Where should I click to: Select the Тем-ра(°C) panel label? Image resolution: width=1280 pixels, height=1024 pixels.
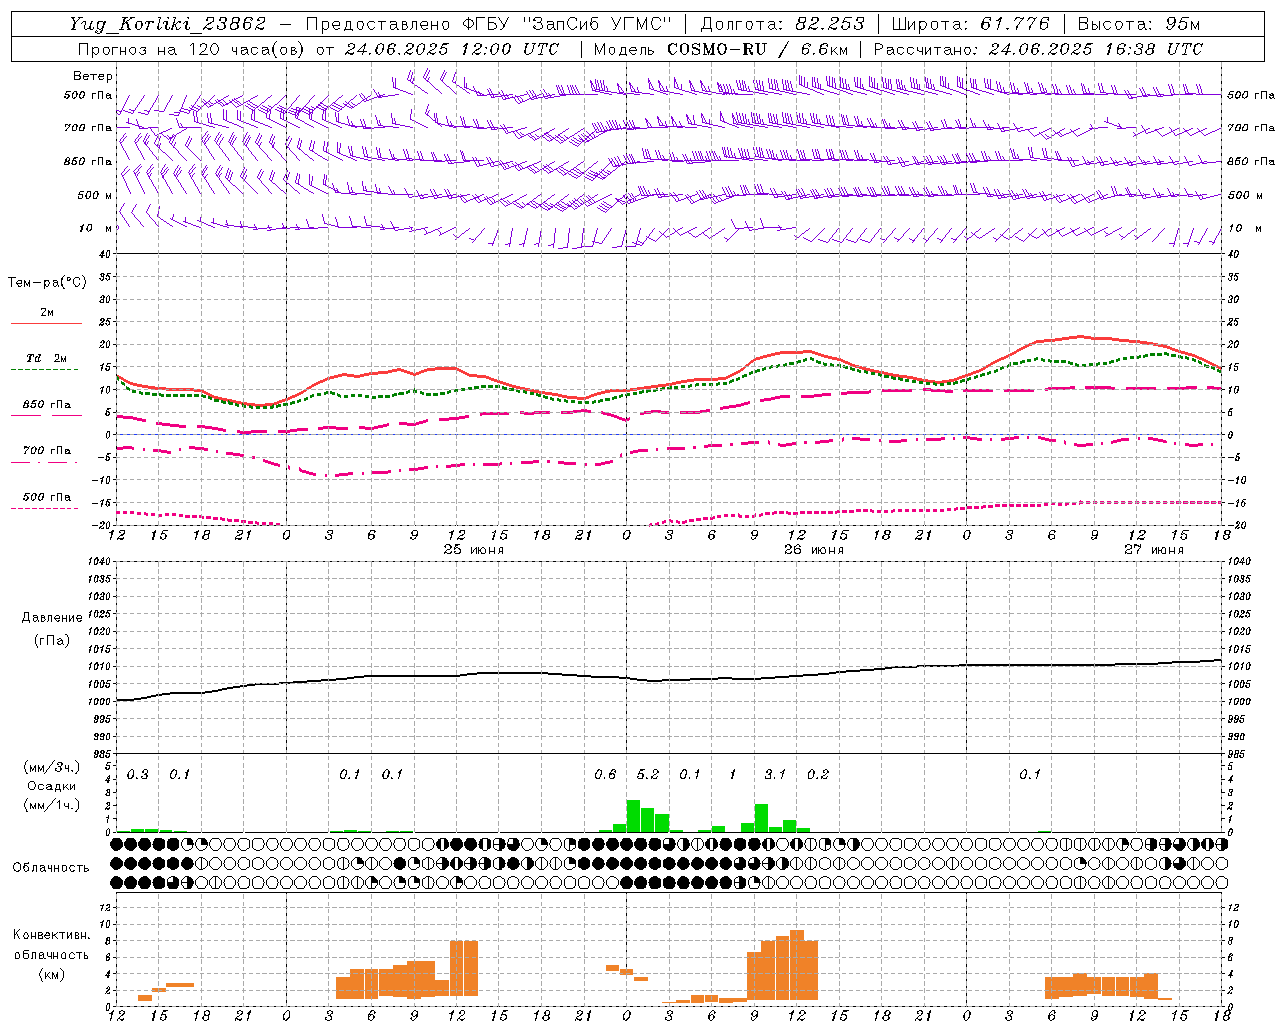click(48, 283)
